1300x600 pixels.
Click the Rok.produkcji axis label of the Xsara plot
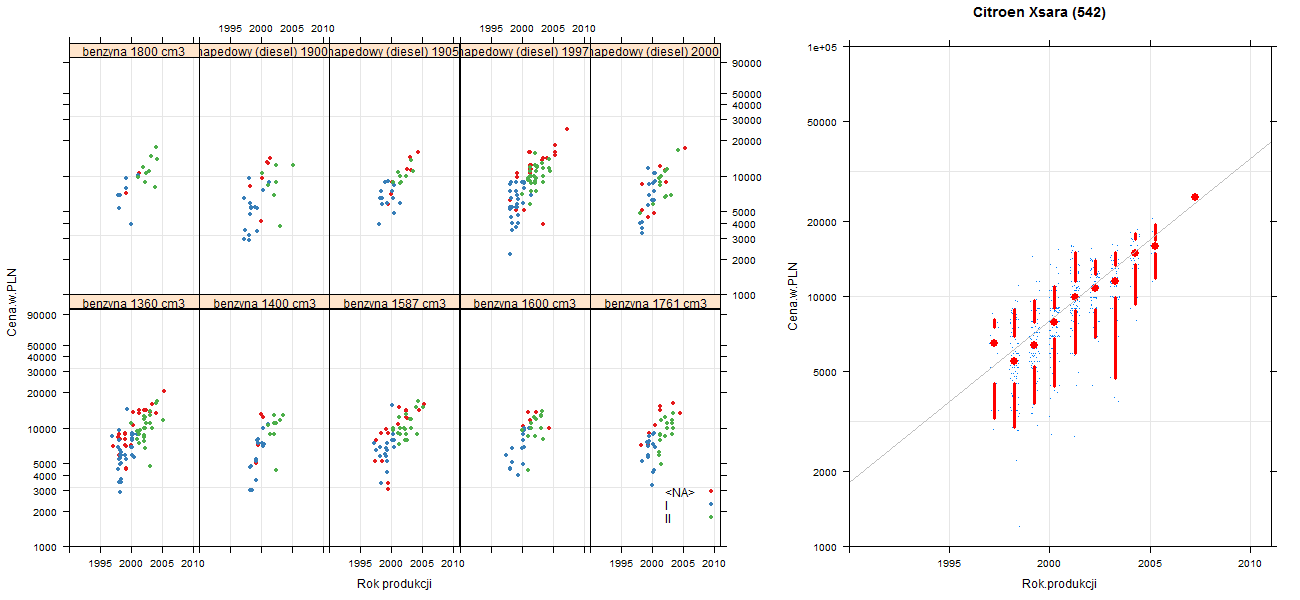coord(1060,584)
